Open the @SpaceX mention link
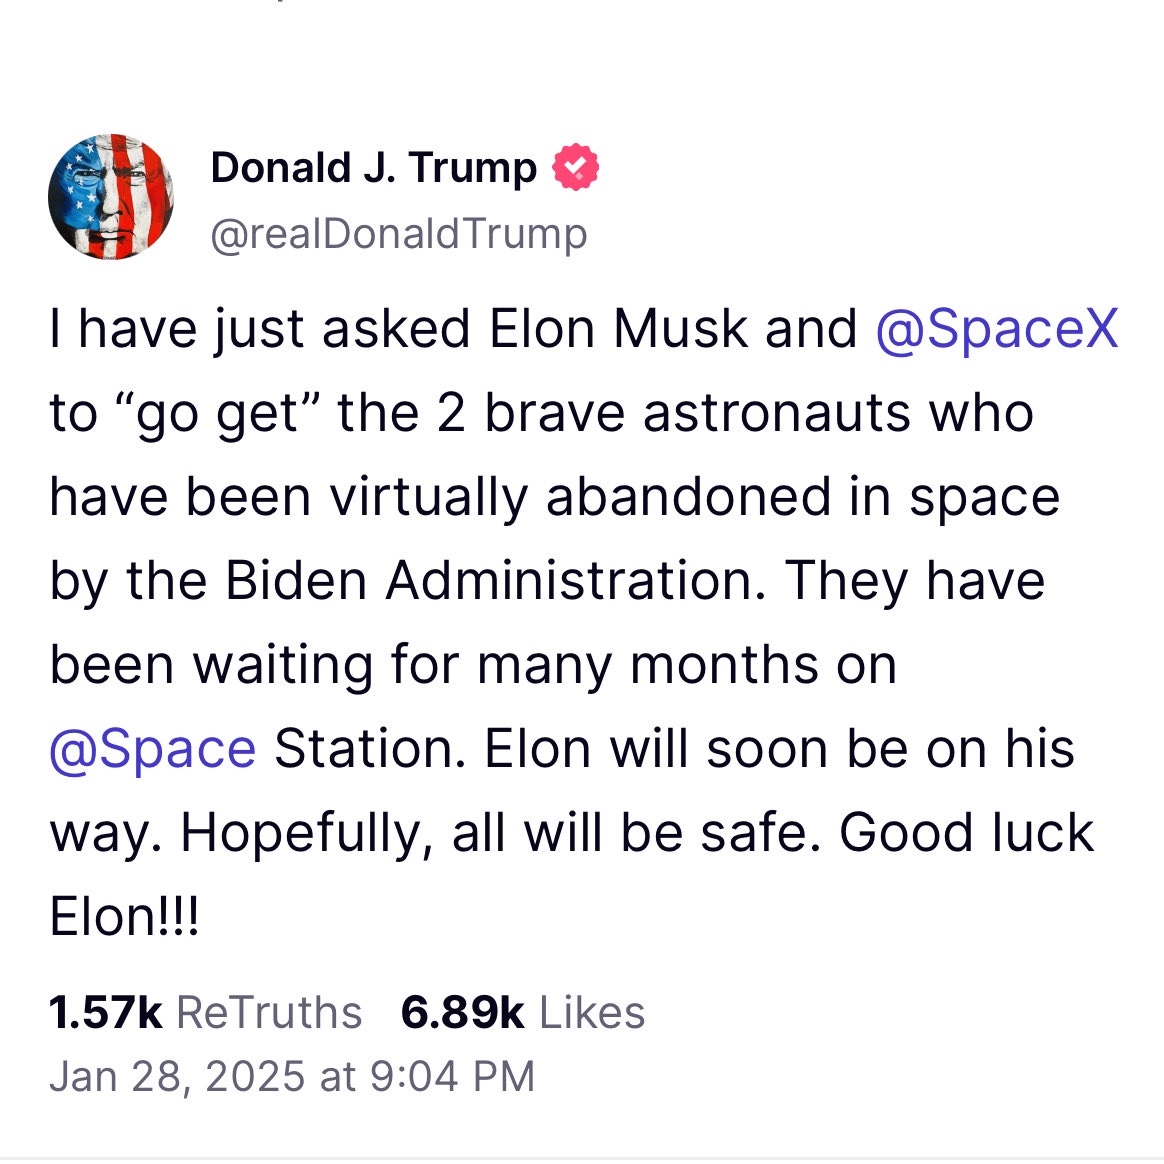Viewport: 1164px width, 1164px height. pos(997,328)
